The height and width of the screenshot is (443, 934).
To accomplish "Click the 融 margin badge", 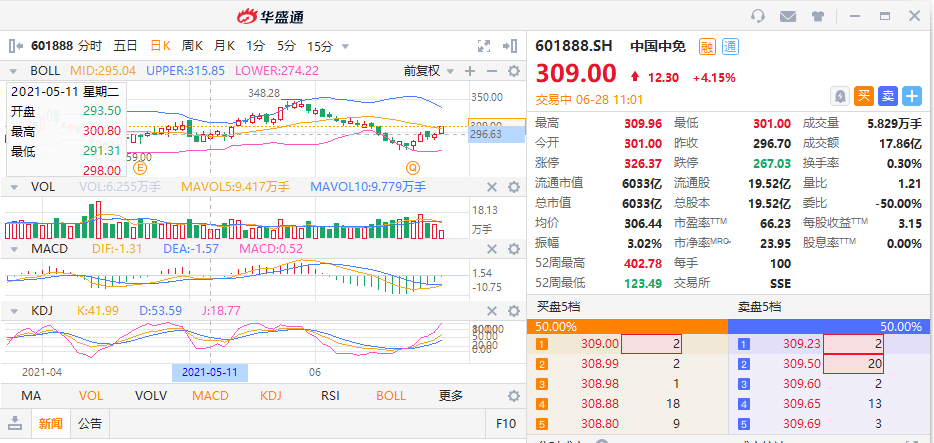I will tap(707, 46).
